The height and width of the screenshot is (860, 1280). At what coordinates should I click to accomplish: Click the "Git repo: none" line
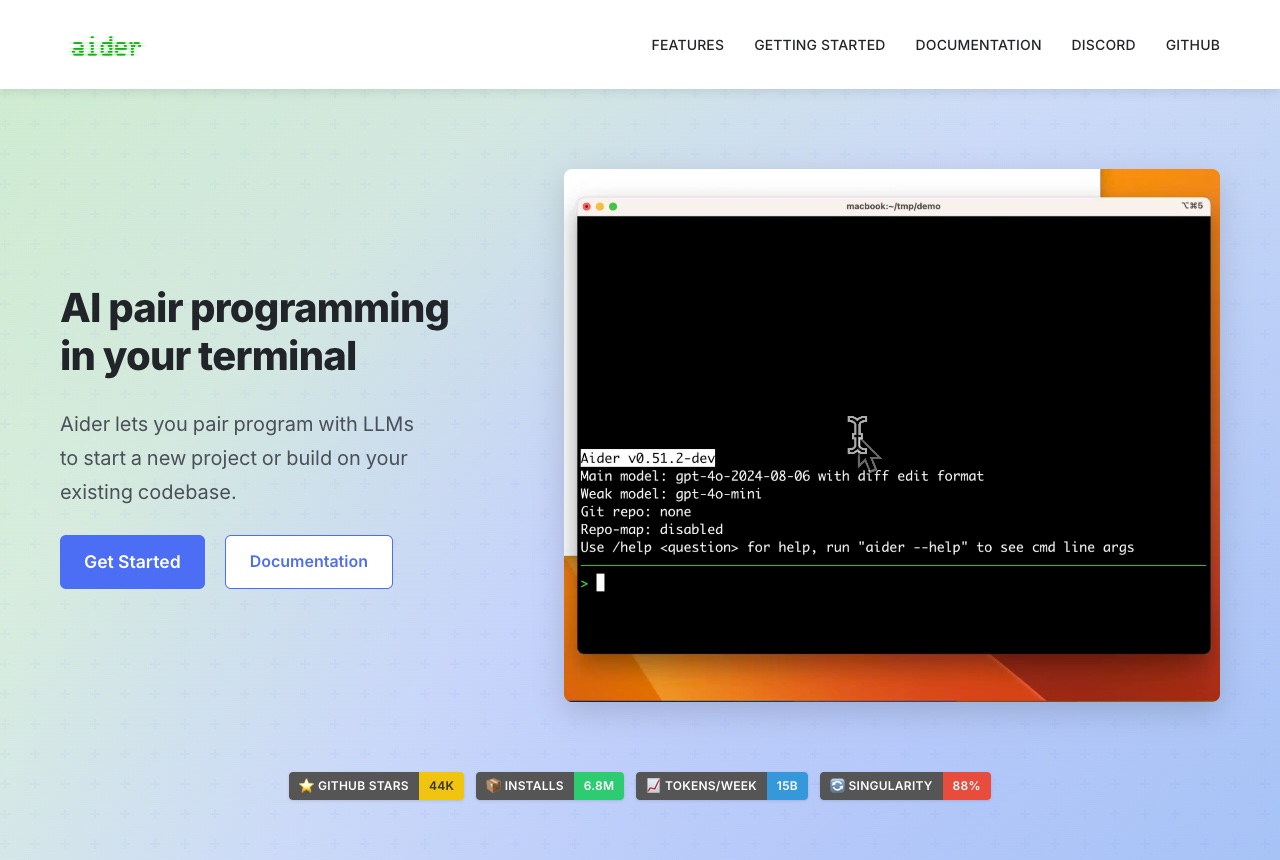pos(636,512)
